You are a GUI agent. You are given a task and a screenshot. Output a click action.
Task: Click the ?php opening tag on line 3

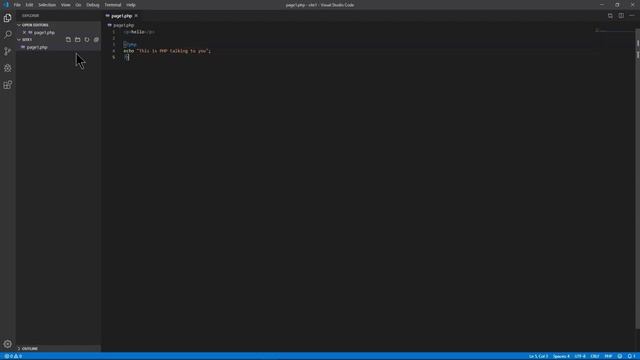click(131, 44)
